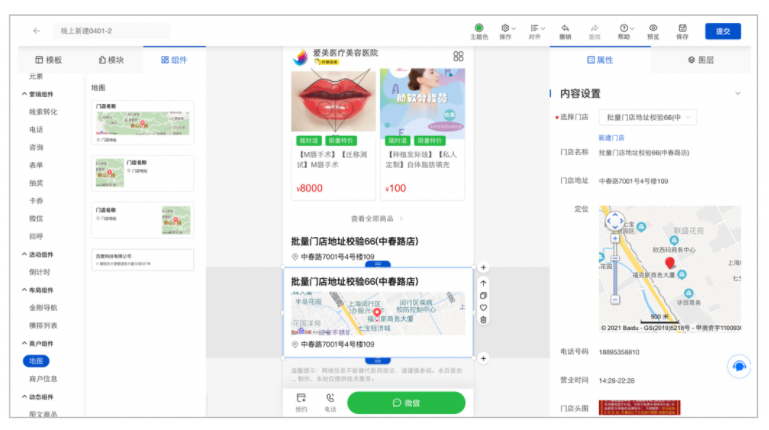
Task: Open the 主题色 green theme color picker
Action: [x=479, y=31]
